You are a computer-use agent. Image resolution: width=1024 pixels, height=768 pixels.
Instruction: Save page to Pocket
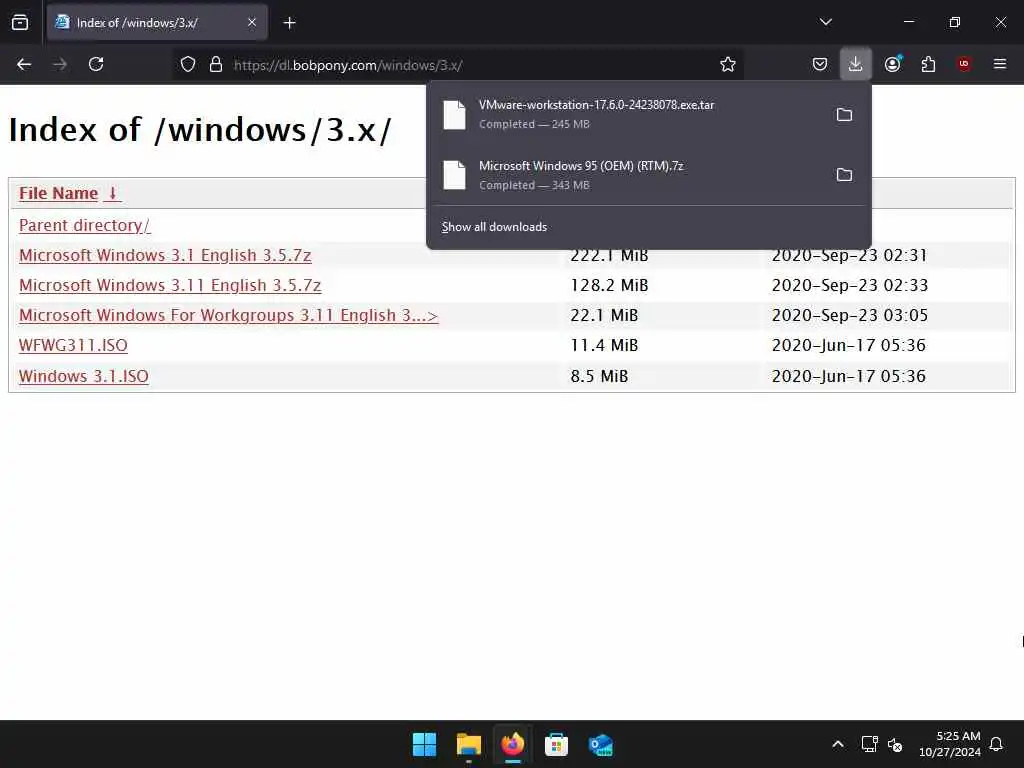[x=820, y=64]
